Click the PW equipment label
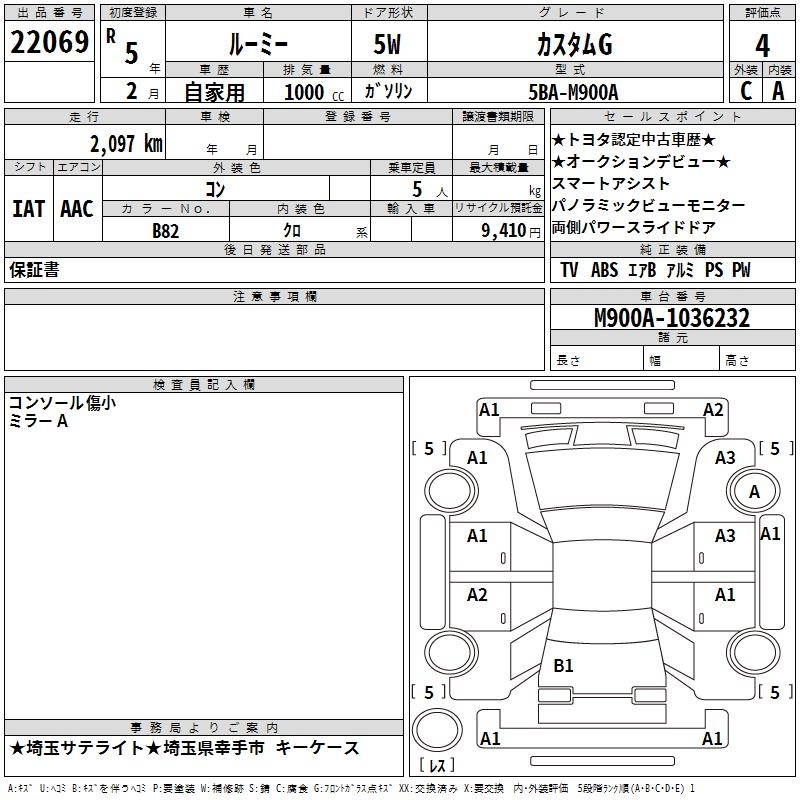800x800 pixels. 741,270
